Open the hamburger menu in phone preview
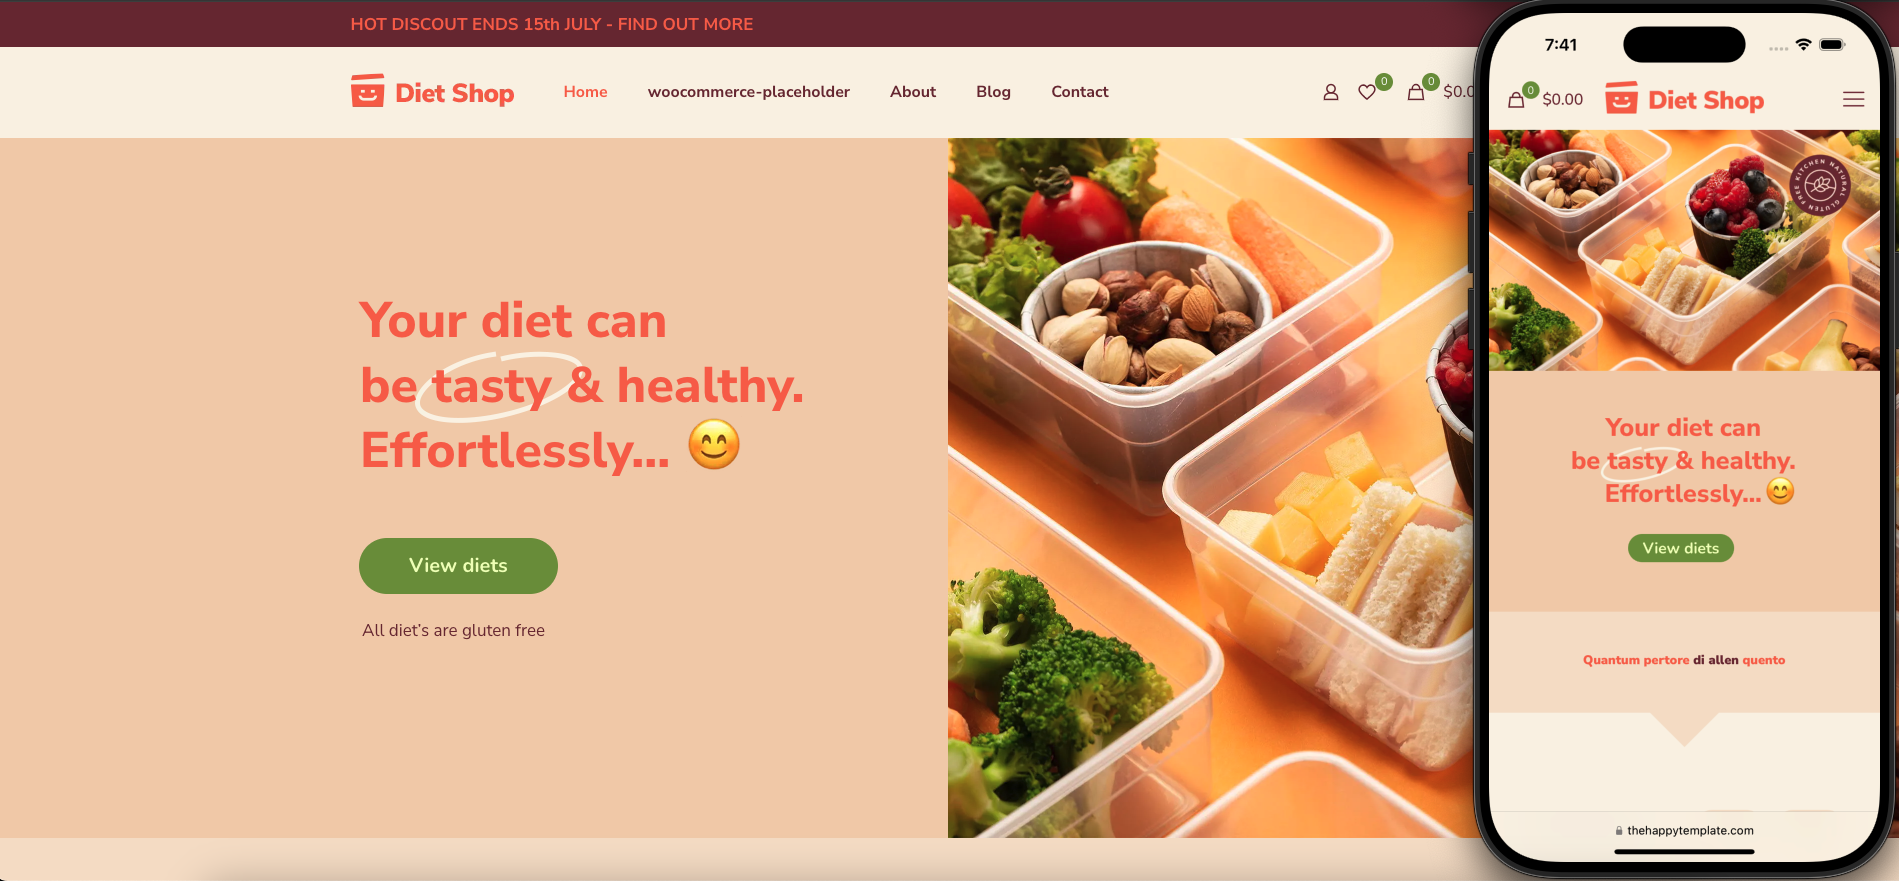 (x=1853, y=99)
